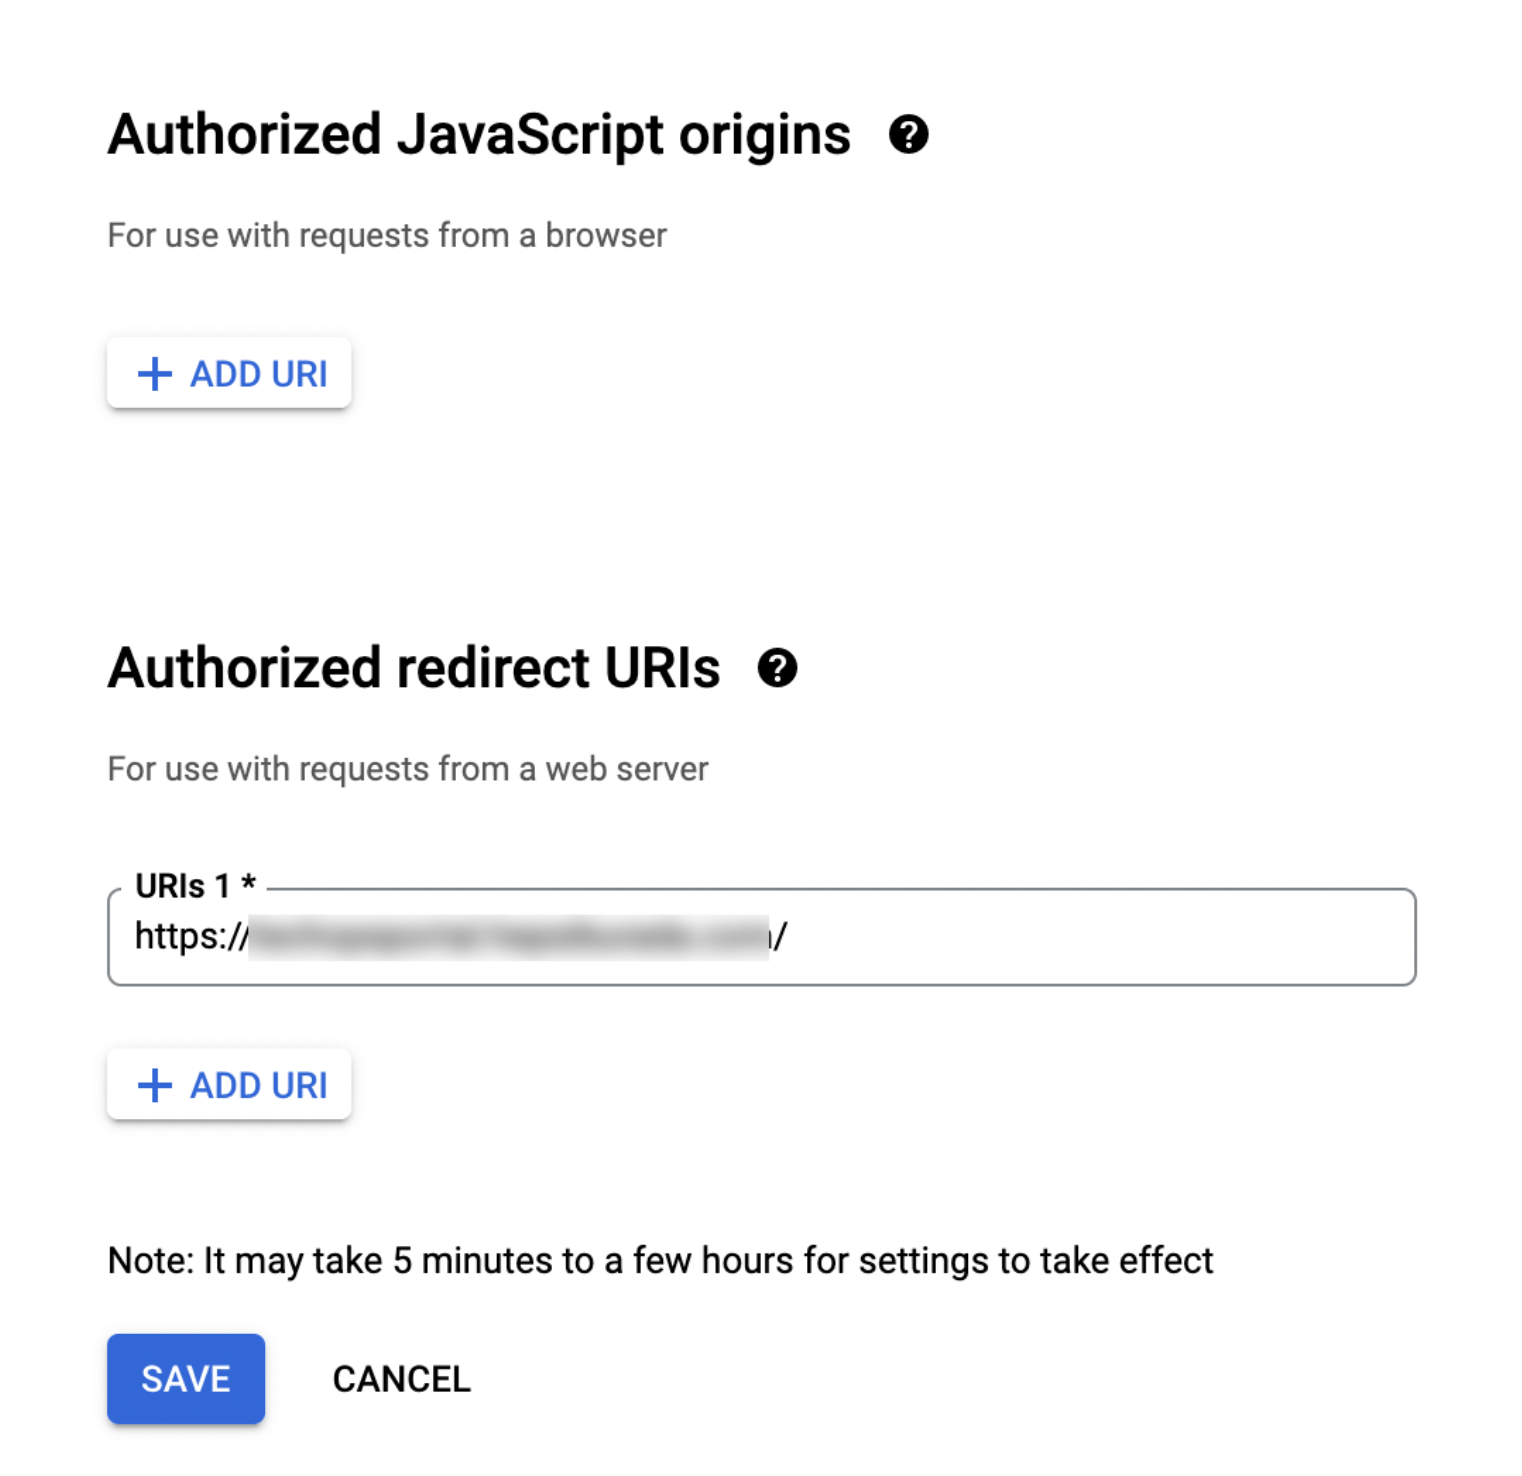Click help icon beside Authorized JavaScript origins
Screen dimensions: 1522x1476
pyautogui.click(x=908, y=135)
